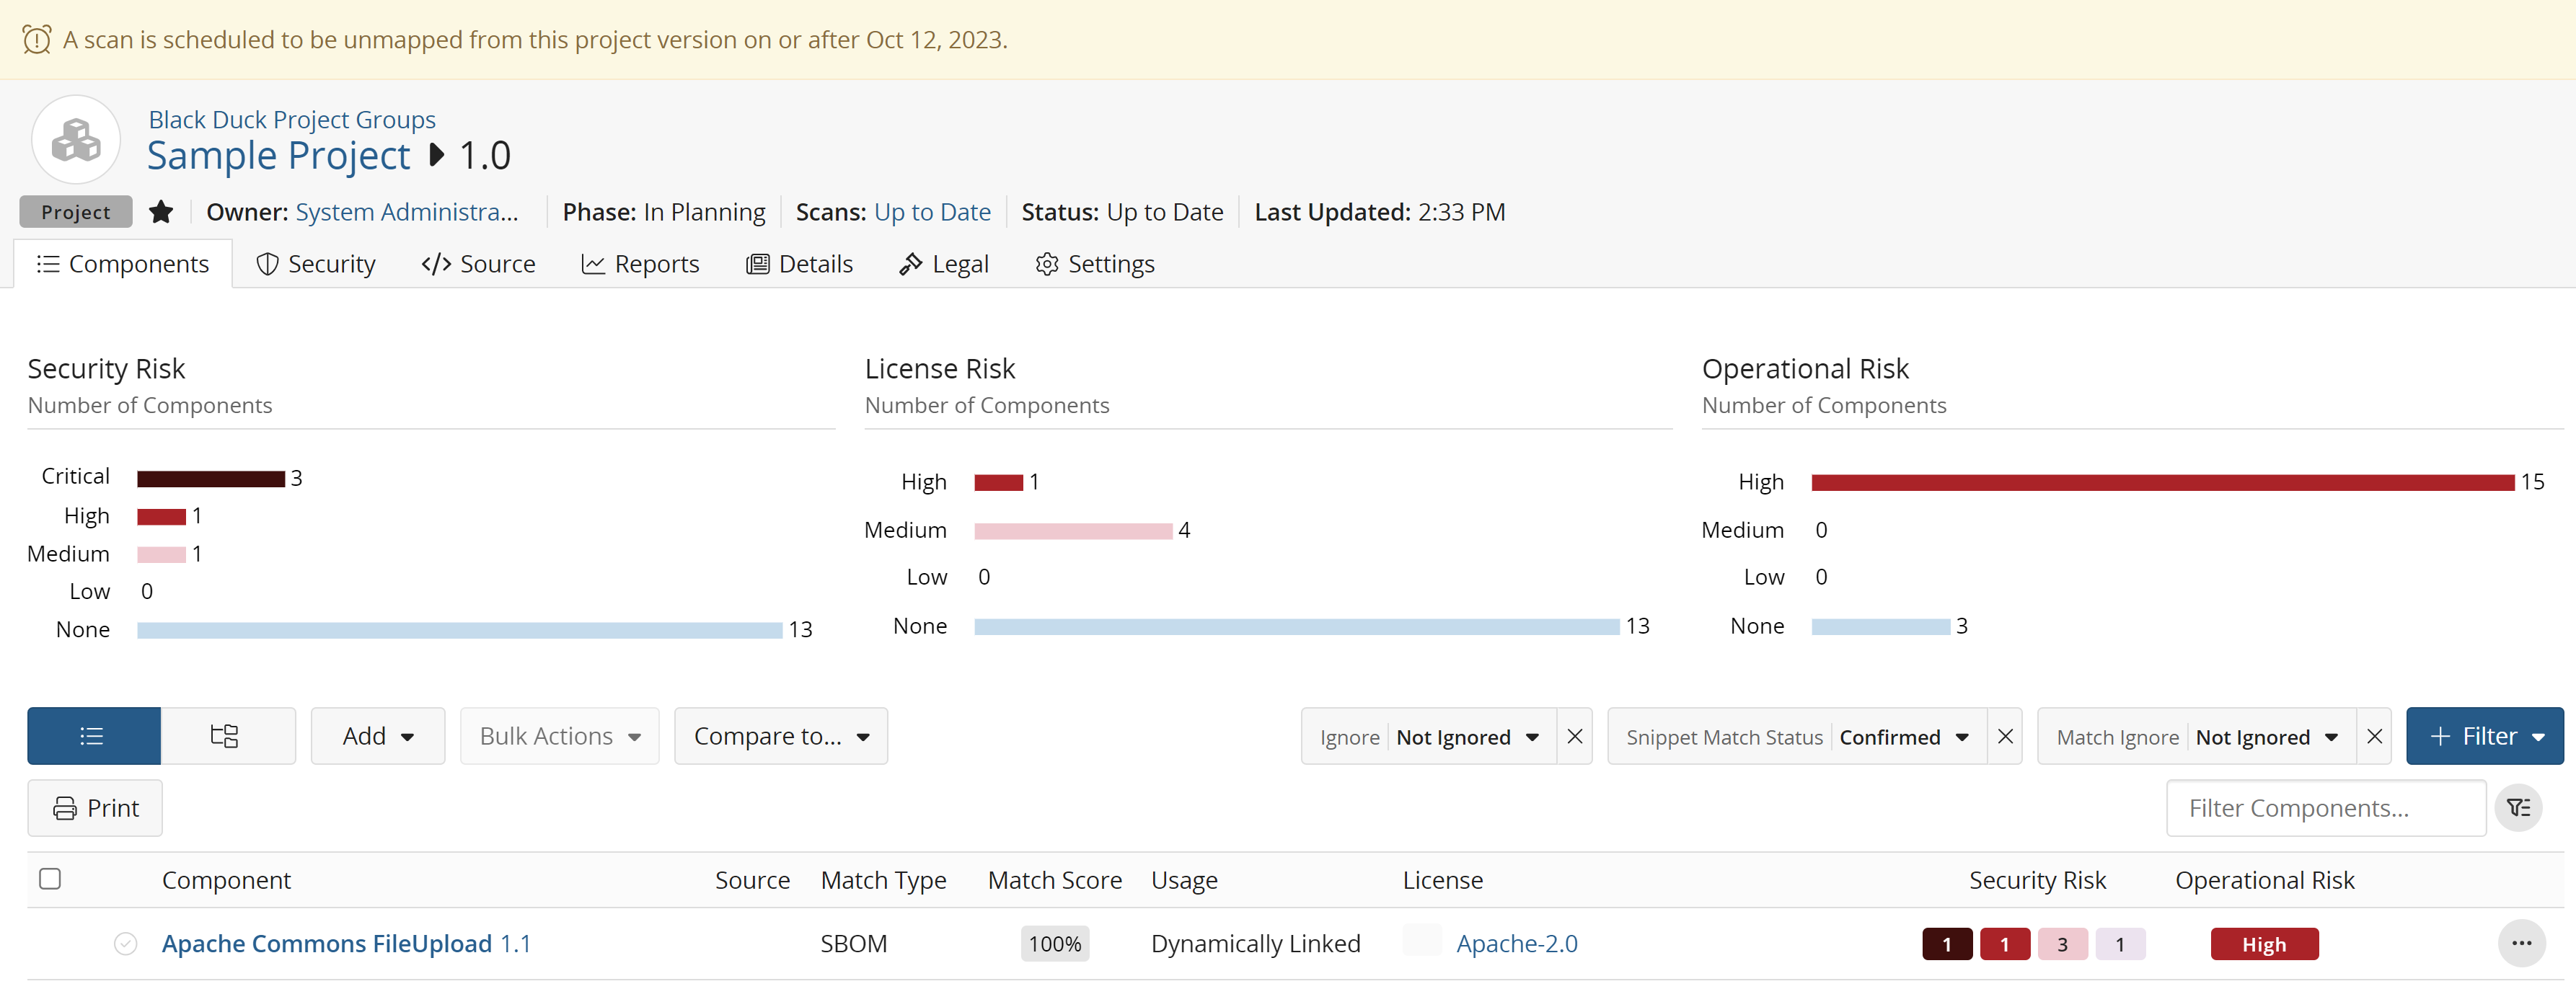Remove the Ignore filter with X

1575,737
